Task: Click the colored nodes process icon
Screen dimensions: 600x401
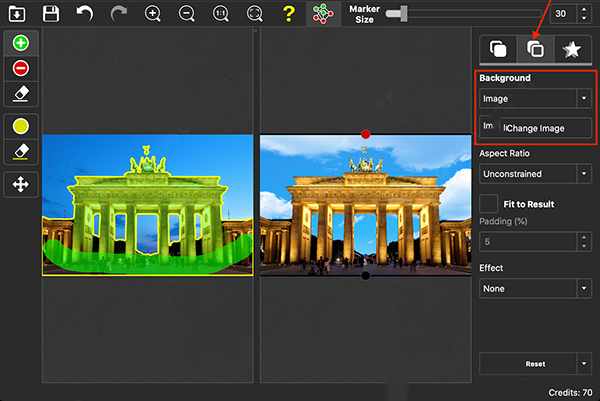Action: 323,14
